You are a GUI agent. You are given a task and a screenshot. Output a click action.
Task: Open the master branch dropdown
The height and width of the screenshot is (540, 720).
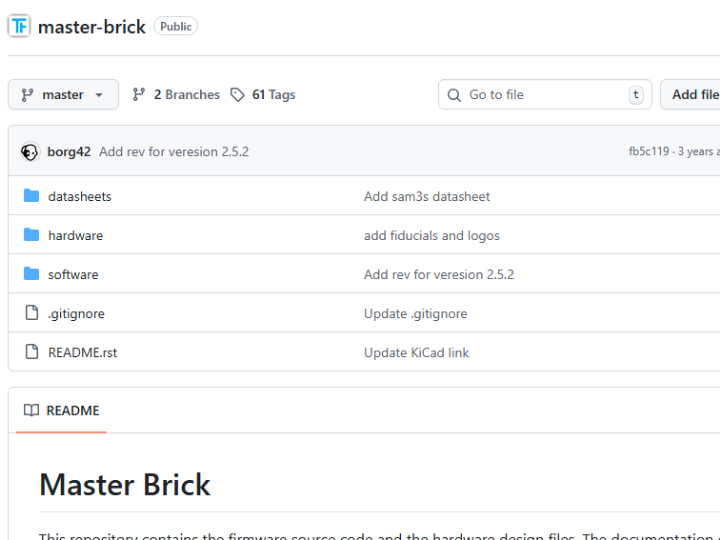63,95
